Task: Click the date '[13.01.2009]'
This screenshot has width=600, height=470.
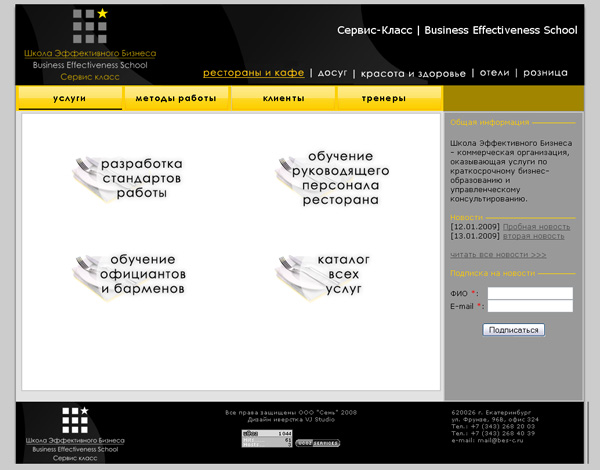Action: click(475, 236)
